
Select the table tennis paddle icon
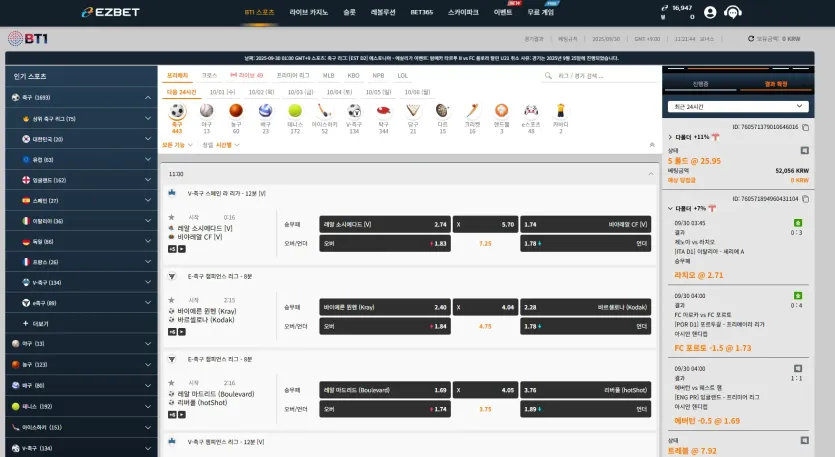tap(383, 111)
